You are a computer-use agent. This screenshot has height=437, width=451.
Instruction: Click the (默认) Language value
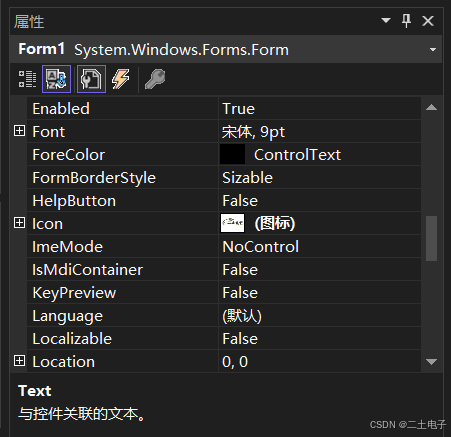(x=242, y=316)
